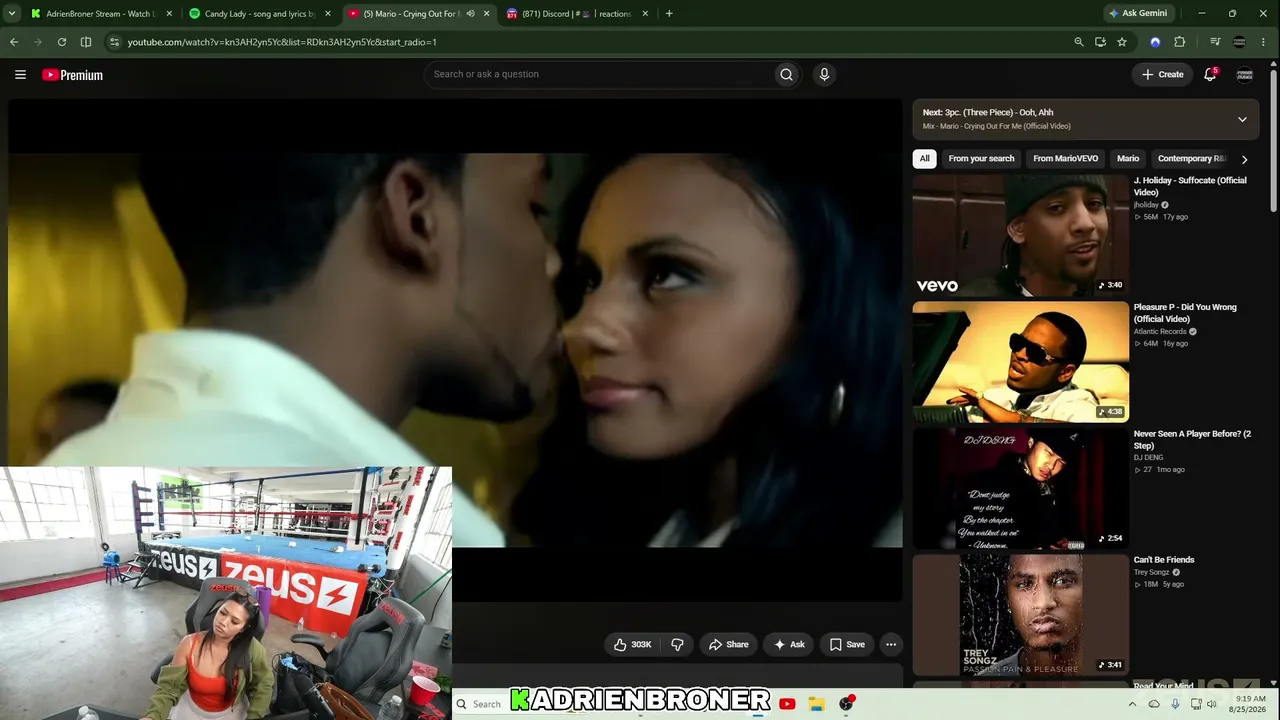Screen dimensions: 1280x720
Task: Open YouTube from the Windows taskbar
Action: pyautogui.click(x=787, y=704)
